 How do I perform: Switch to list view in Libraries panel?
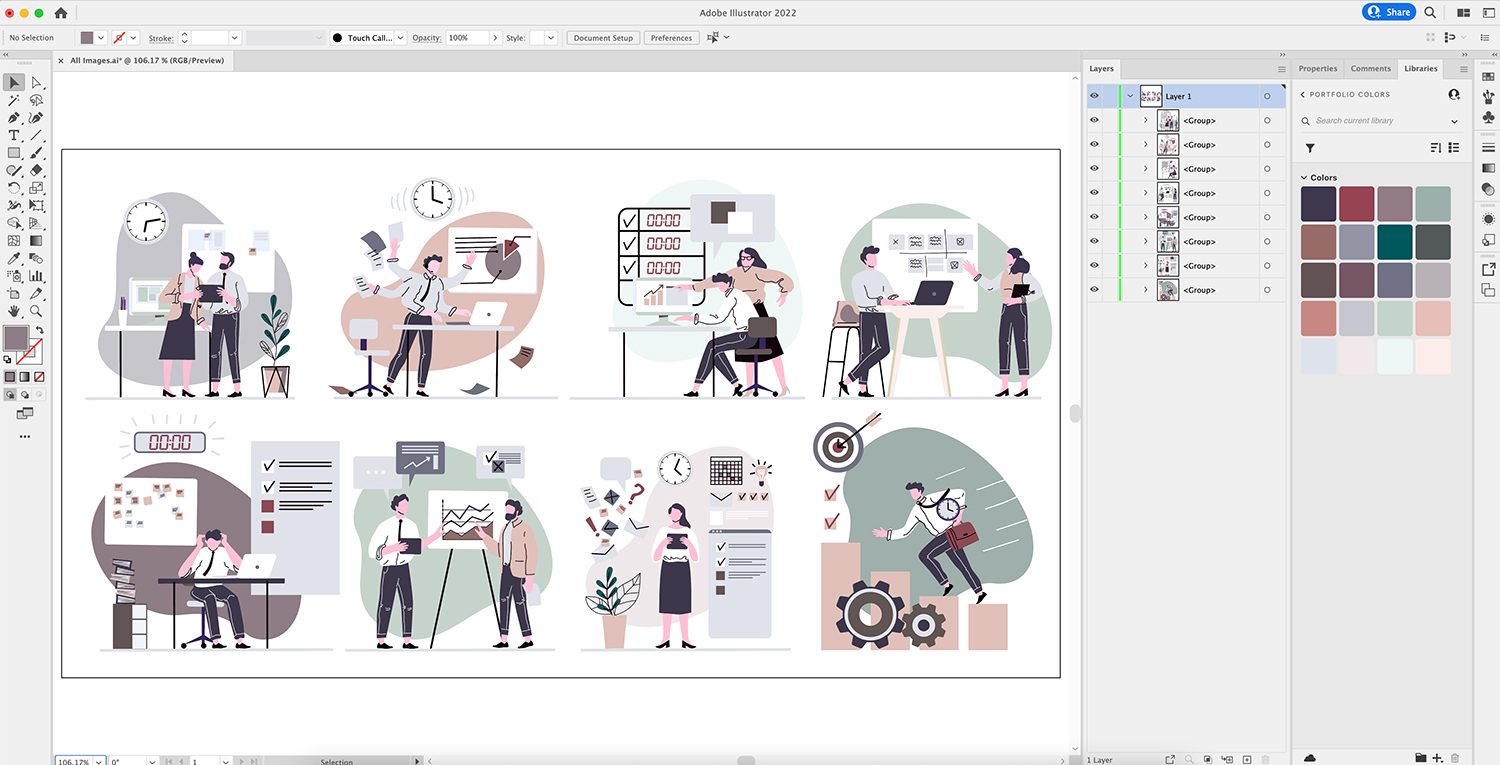click(x=1453, y=148)
